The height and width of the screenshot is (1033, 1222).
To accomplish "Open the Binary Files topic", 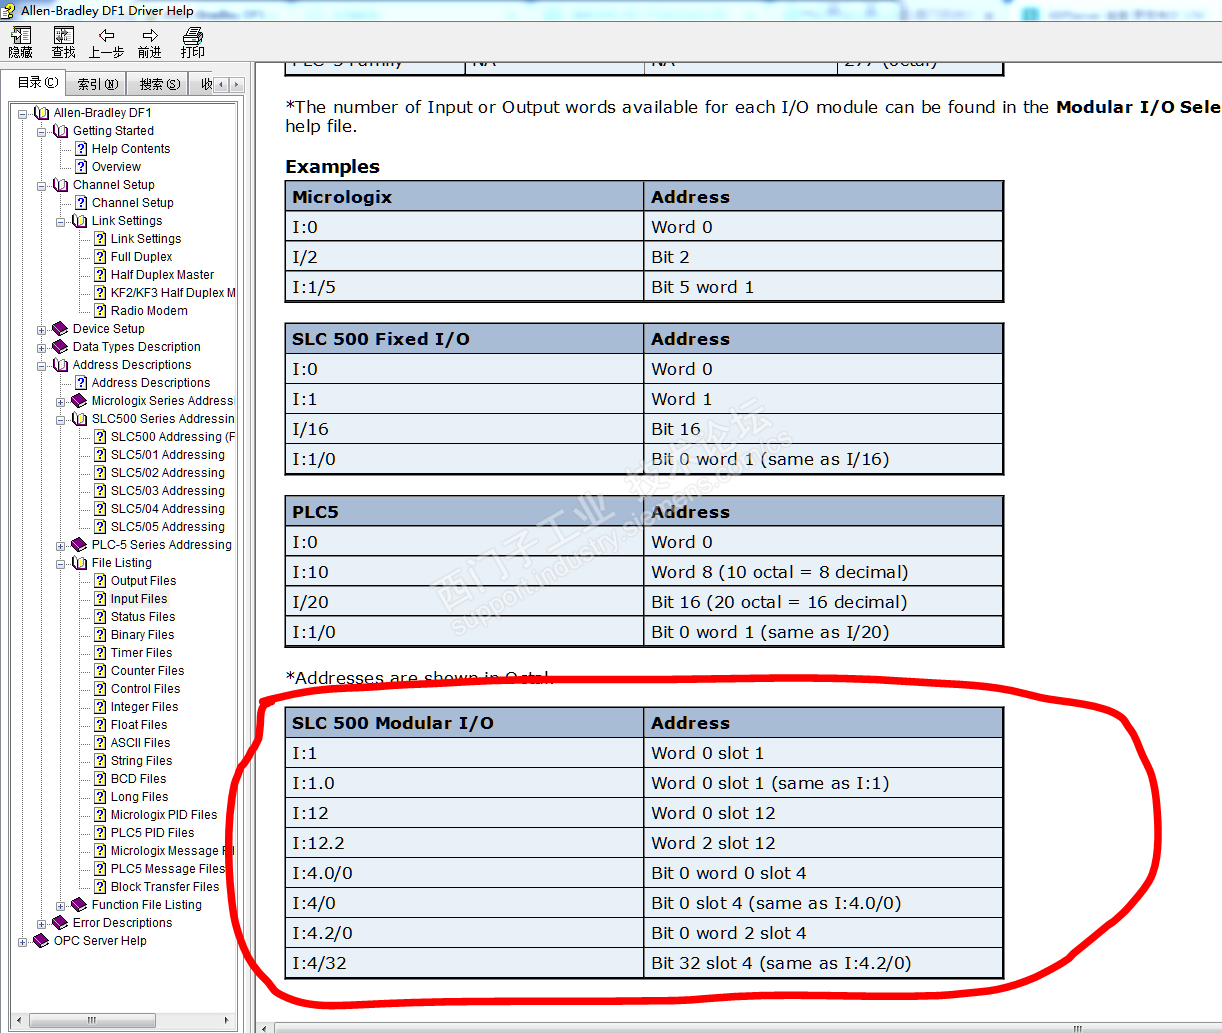I will [142, 635].
